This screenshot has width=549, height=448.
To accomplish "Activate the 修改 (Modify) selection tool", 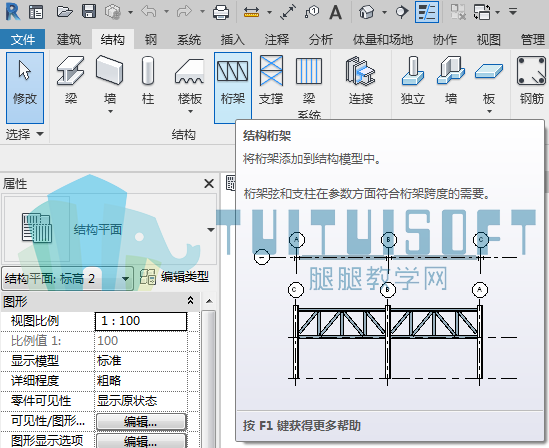I will pyautogui.click(x=25, y=88).
